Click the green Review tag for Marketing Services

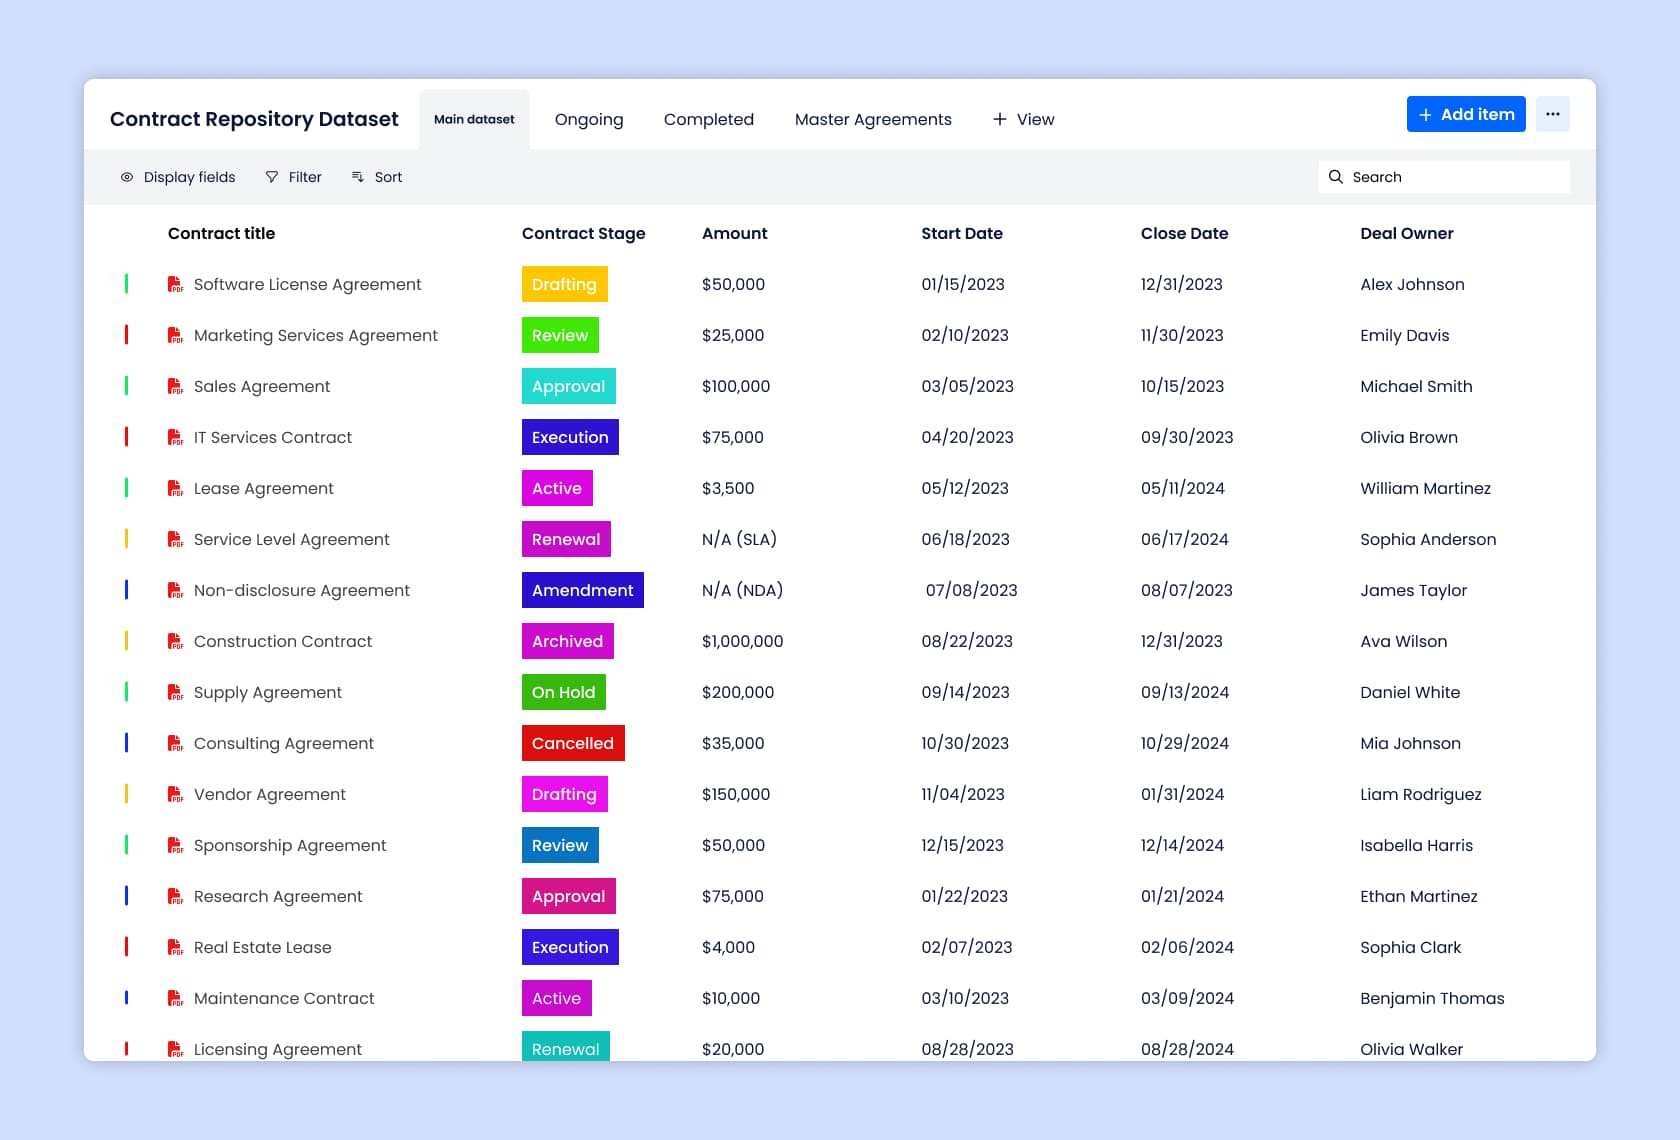tap(560, 335)
